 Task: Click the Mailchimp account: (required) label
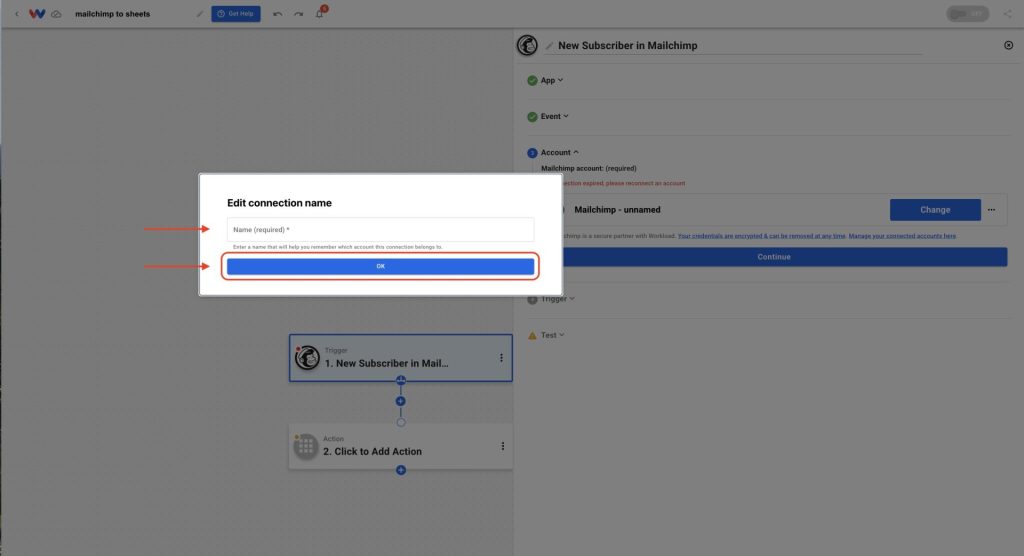pyautogui.click(x=588, y=169)
